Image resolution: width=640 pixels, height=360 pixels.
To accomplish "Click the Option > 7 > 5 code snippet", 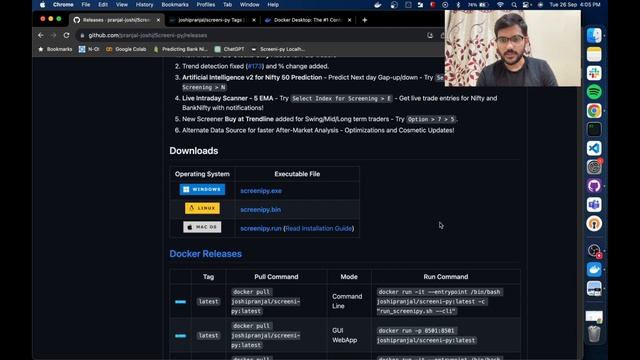I will pyautogui.click(x=431, y=119).
